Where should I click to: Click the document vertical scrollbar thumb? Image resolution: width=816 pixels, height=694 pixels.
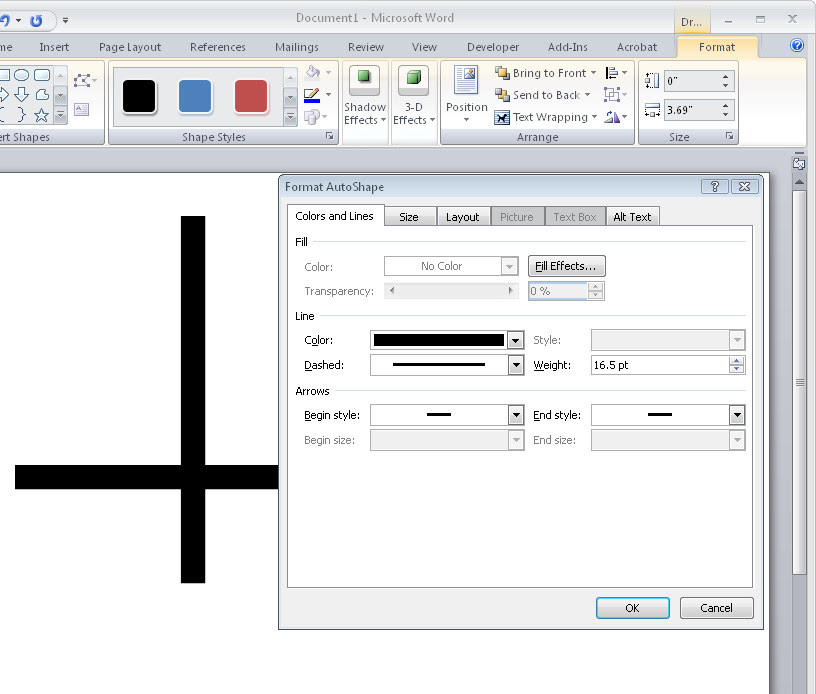point(799,382)
